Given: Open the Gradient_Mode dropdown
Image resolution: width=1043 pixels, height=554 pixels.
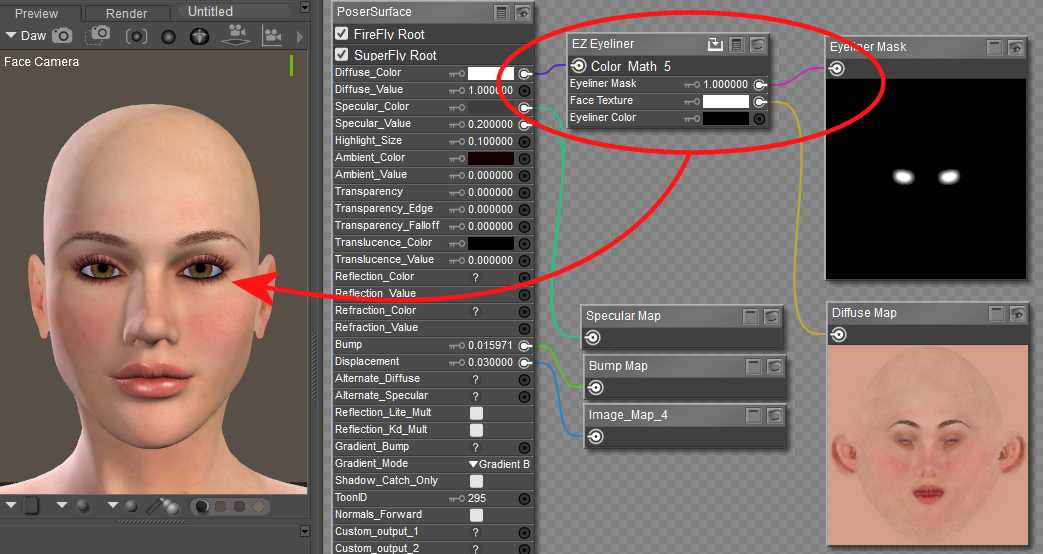Looking at the screenshot, I should [499, 464].
